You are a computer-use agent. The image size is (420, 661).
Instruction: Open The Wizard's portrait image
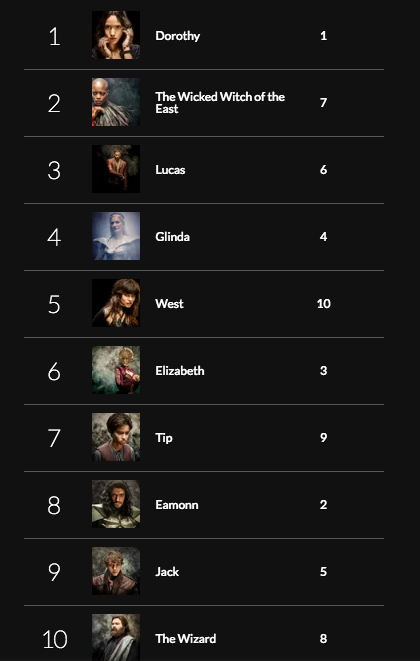coord(116,637)
